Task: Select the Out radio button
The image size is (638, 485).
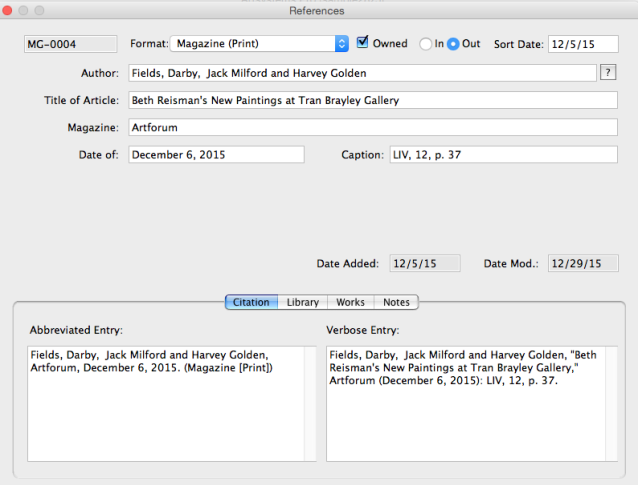Action: [x=453, y=44]
